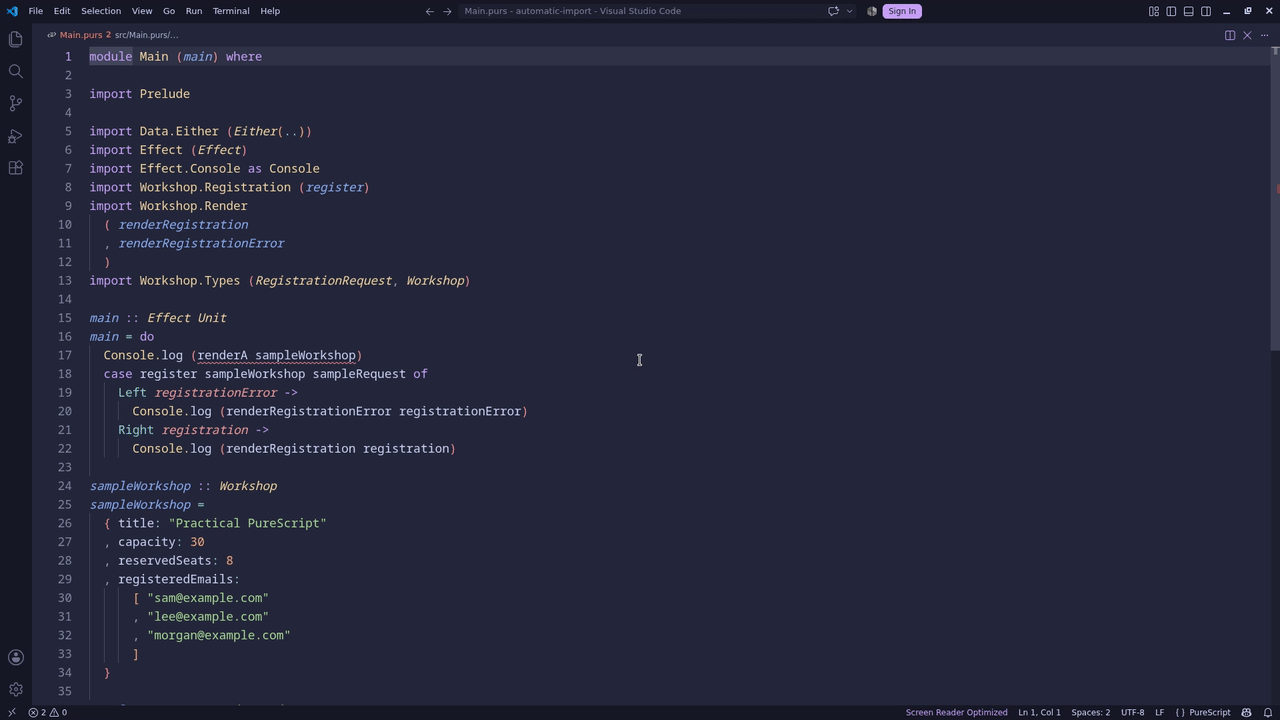Click the 'sampleWorkshop :: Workshop' signature
The image size is (1280, 720).
(183, 486)
